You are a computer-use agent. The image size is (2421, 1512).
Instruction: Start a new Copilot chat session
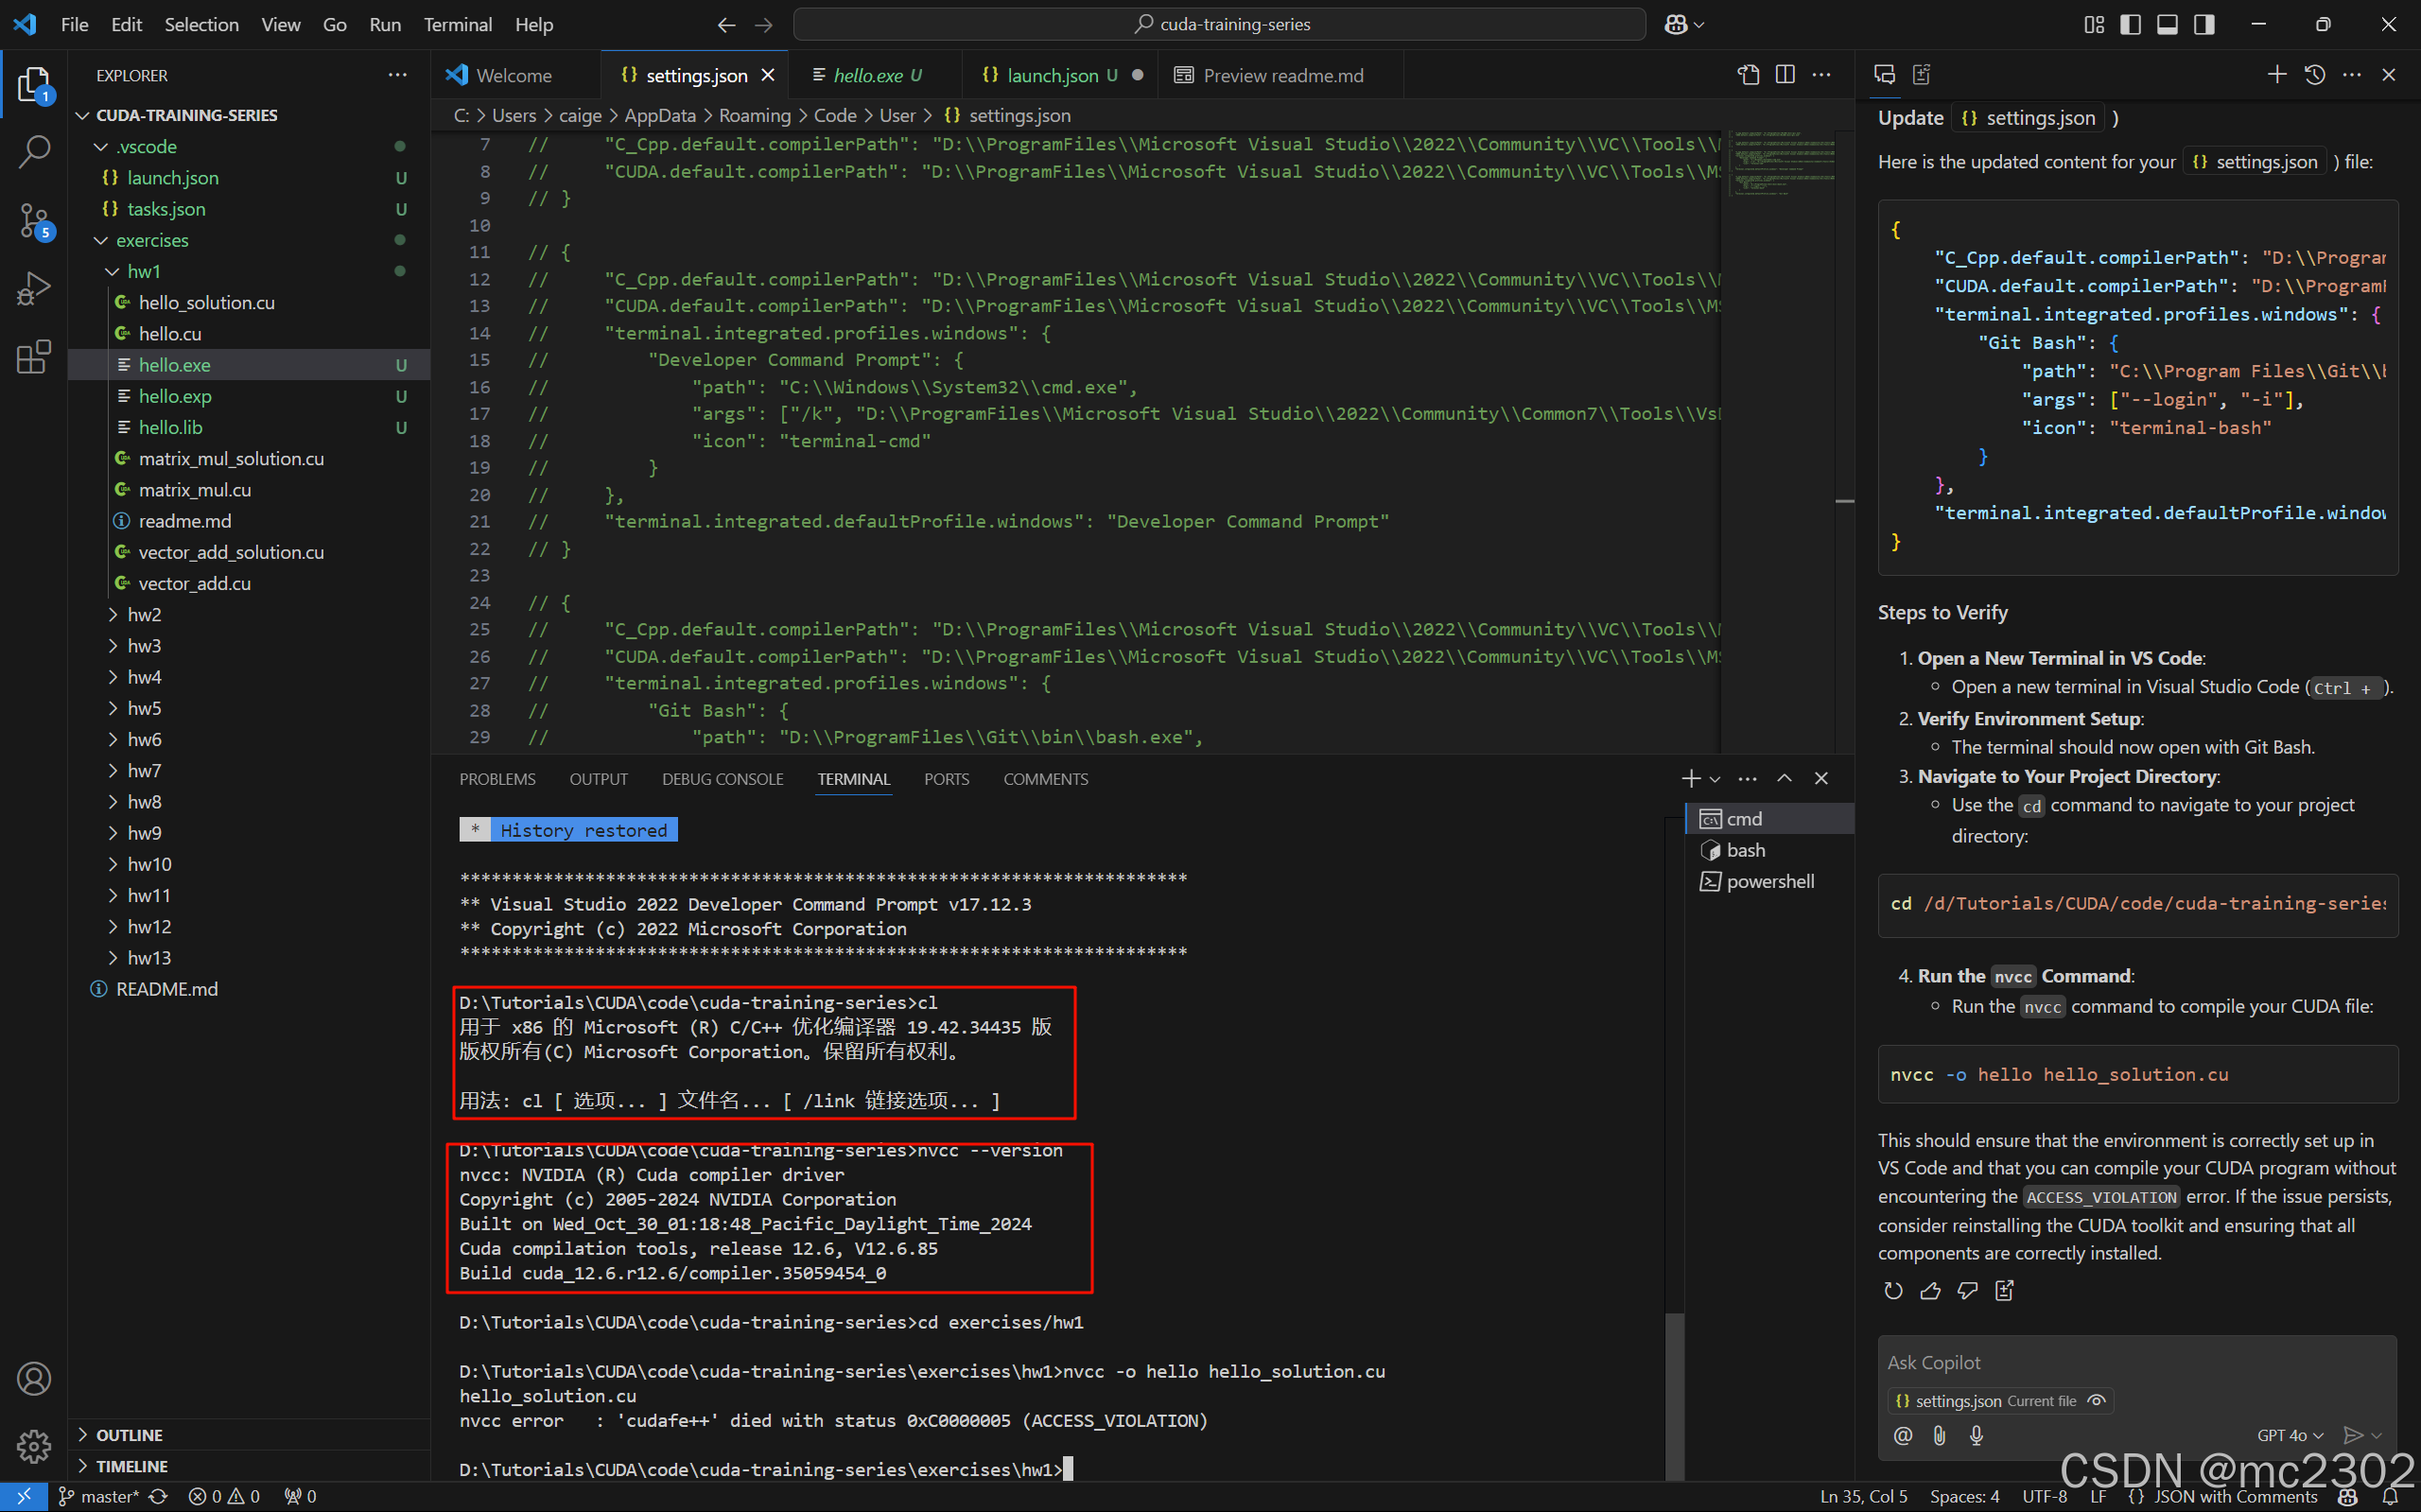tap(2276, 74)
